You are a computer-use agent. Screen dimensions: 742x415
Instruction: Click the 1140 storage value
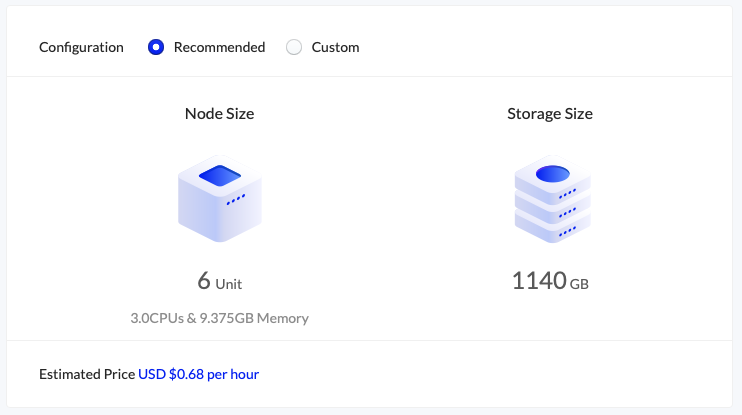click(x=539, y=281)
